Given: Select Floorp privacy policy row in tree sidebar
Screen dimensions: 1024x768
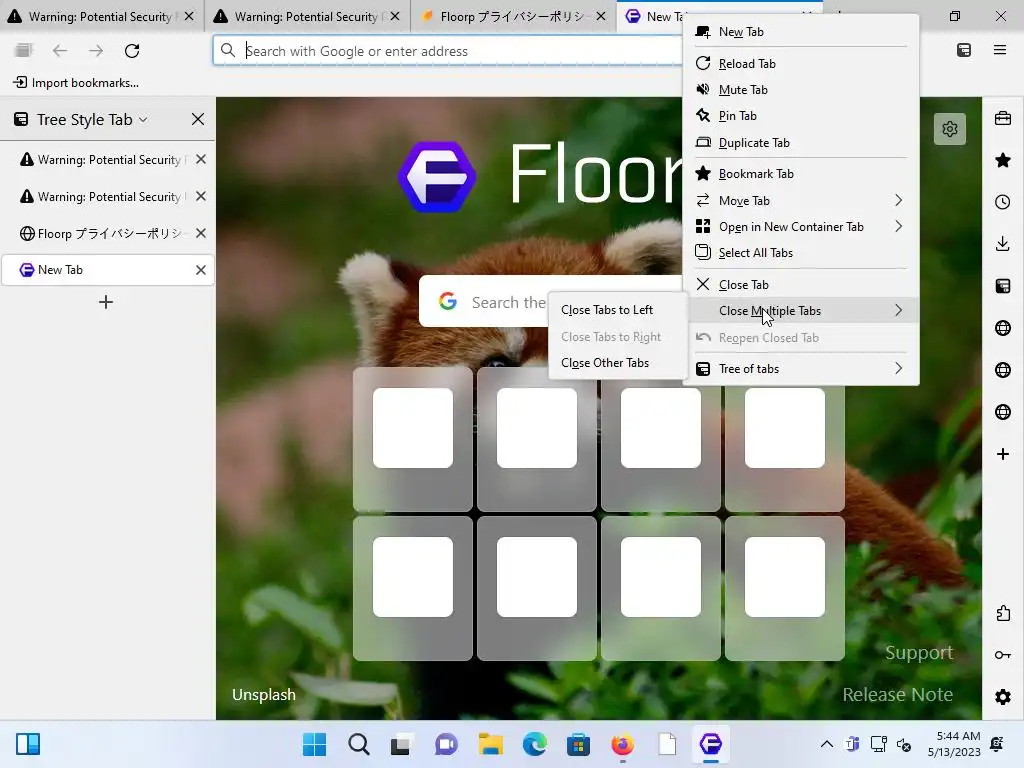Looking at the screenshot, I should pos(108,233).
